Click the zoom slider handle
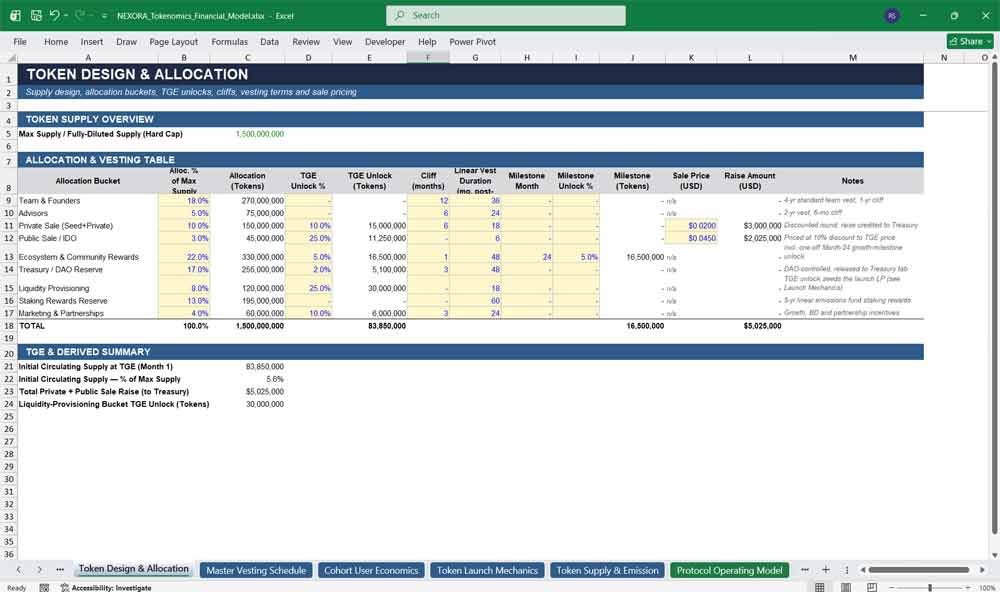The image size is (1000, 592). coord(930,587)
